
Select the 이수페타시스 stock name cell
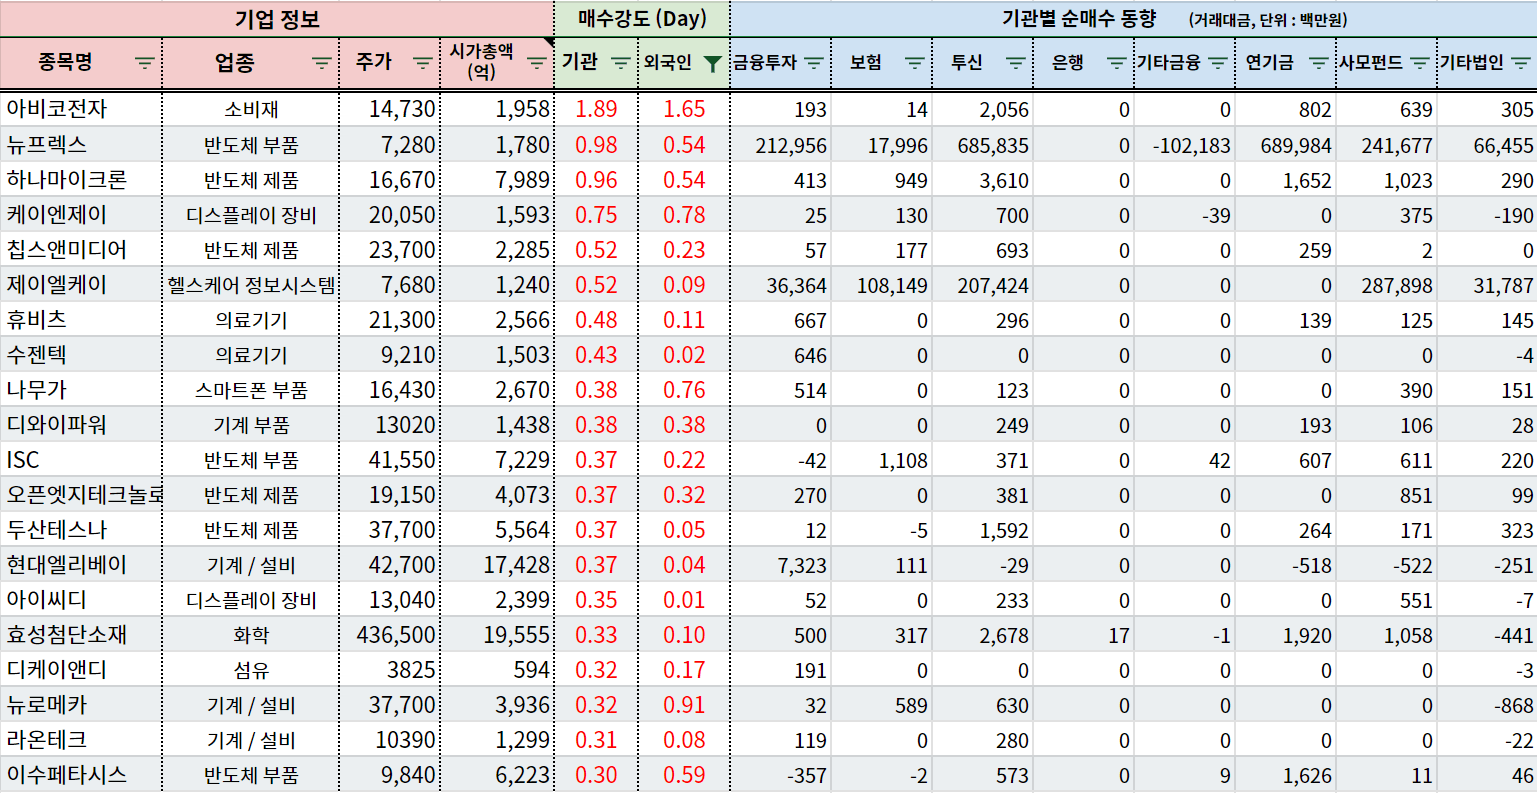tap(81, 775)
